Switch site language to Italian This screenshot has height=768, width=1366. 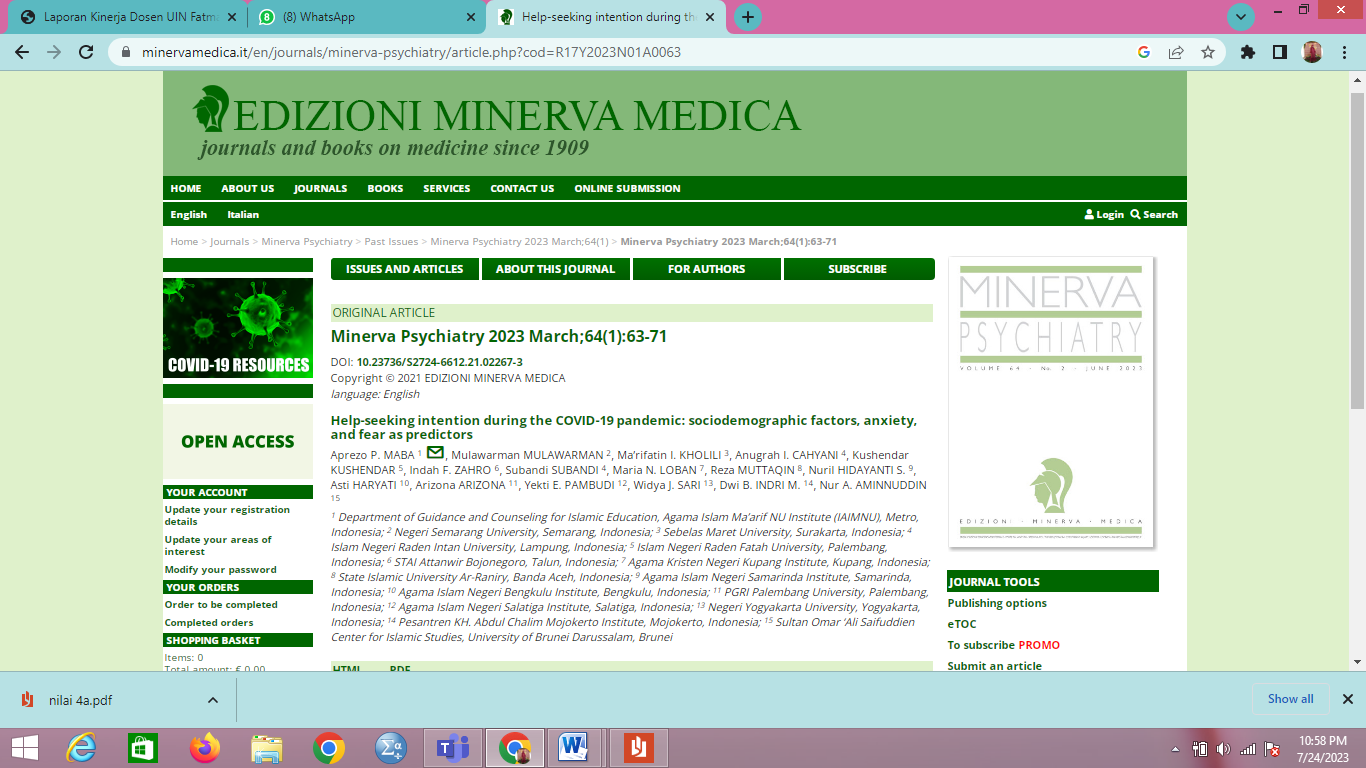coord(243,214)
